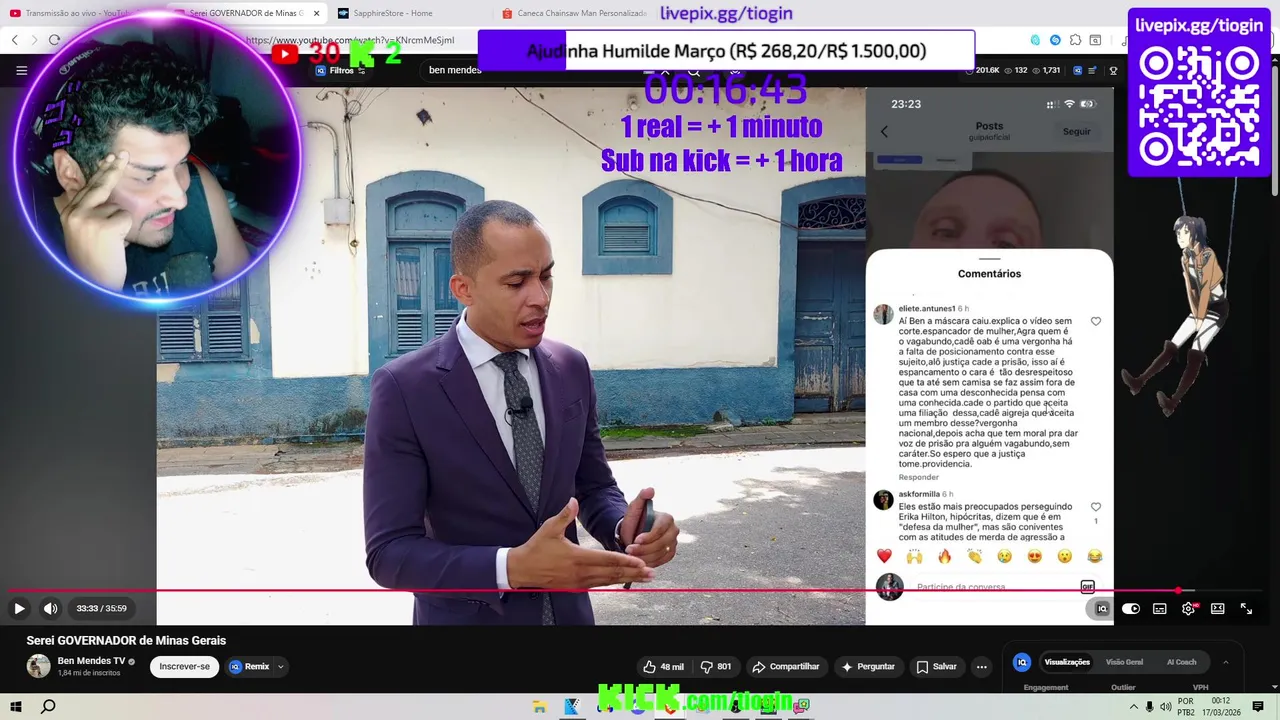Pick the crying face emoji reaction

(x=1005, y=556)
